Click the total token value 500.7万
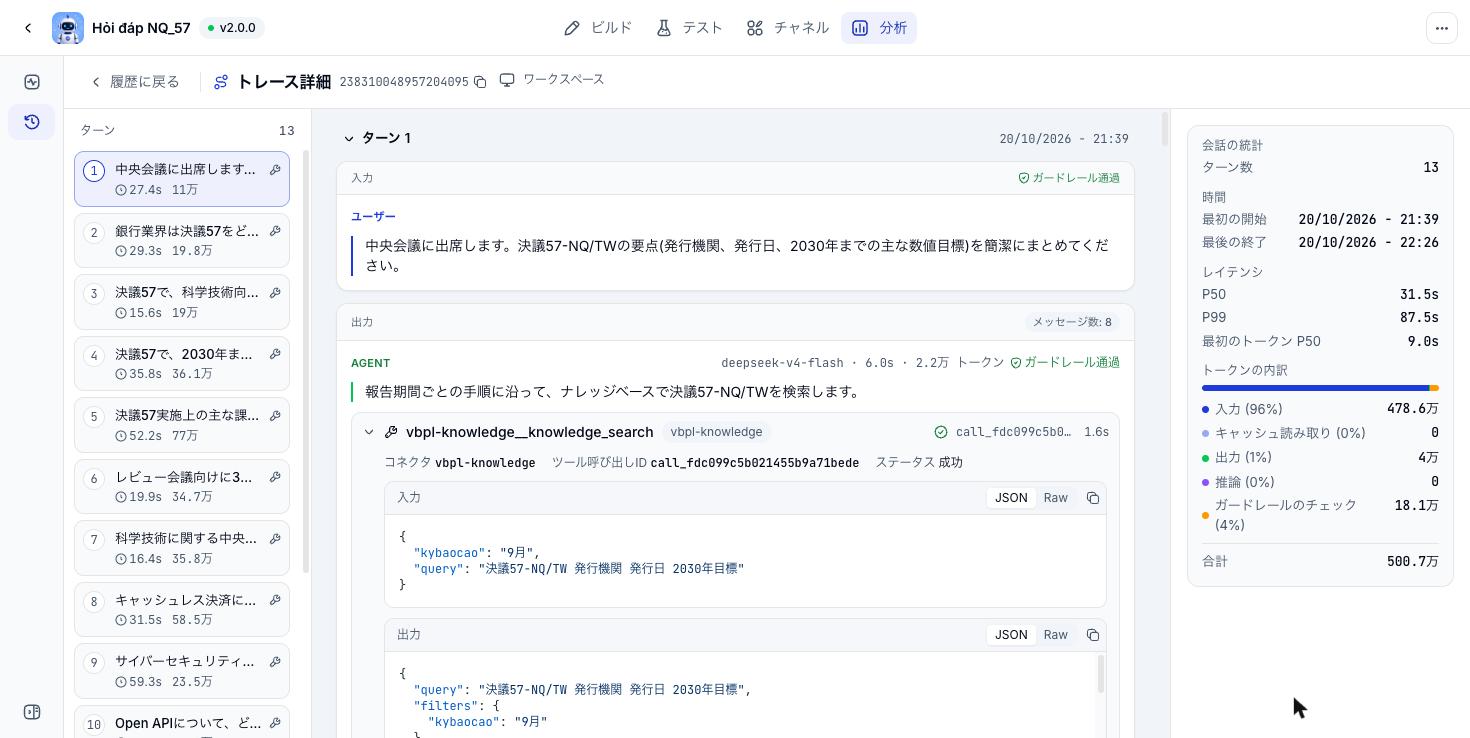Image resolution: width=1470 pixels, height=738 pixels. (x=1412, y=562)
